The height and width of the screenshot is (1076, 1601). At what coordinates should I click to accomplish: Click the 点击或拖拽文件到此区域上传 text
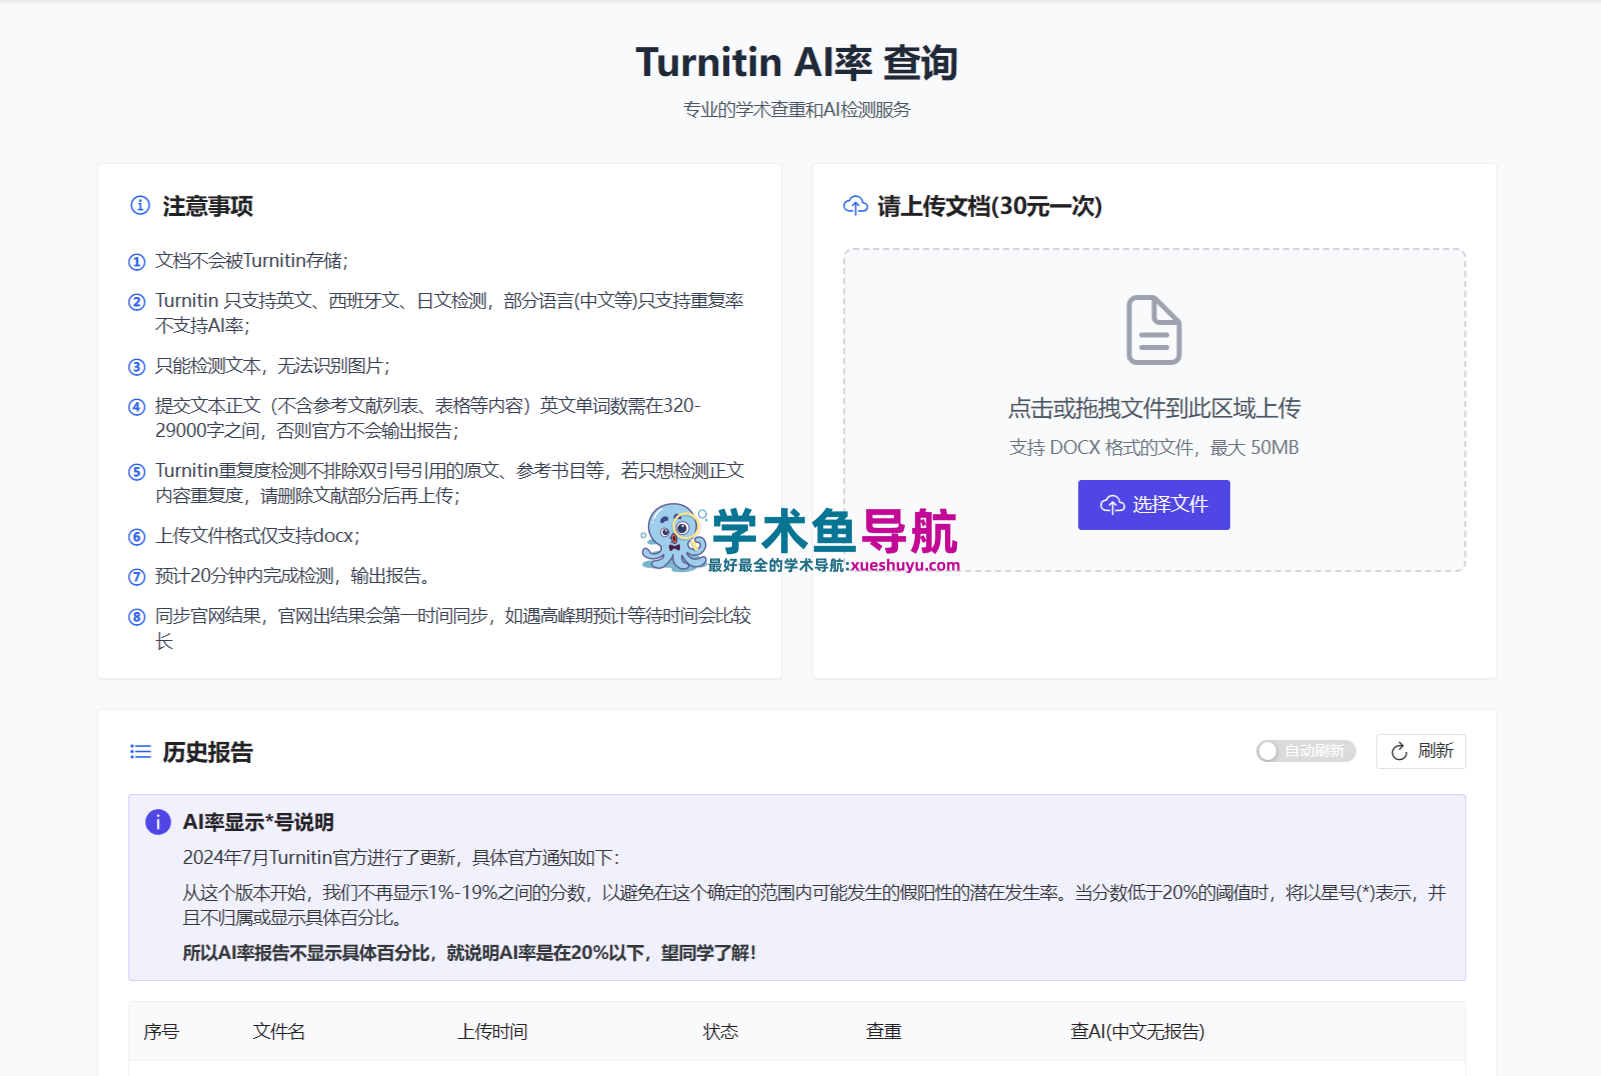[1154, 408]
